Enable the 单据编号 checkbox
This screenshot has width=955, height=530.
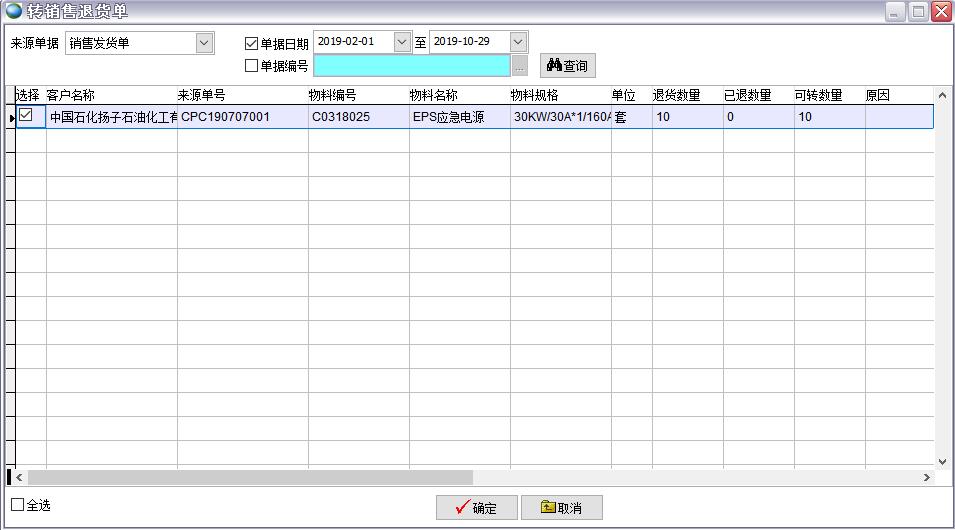pyautogui.click(x=252, y=66)
